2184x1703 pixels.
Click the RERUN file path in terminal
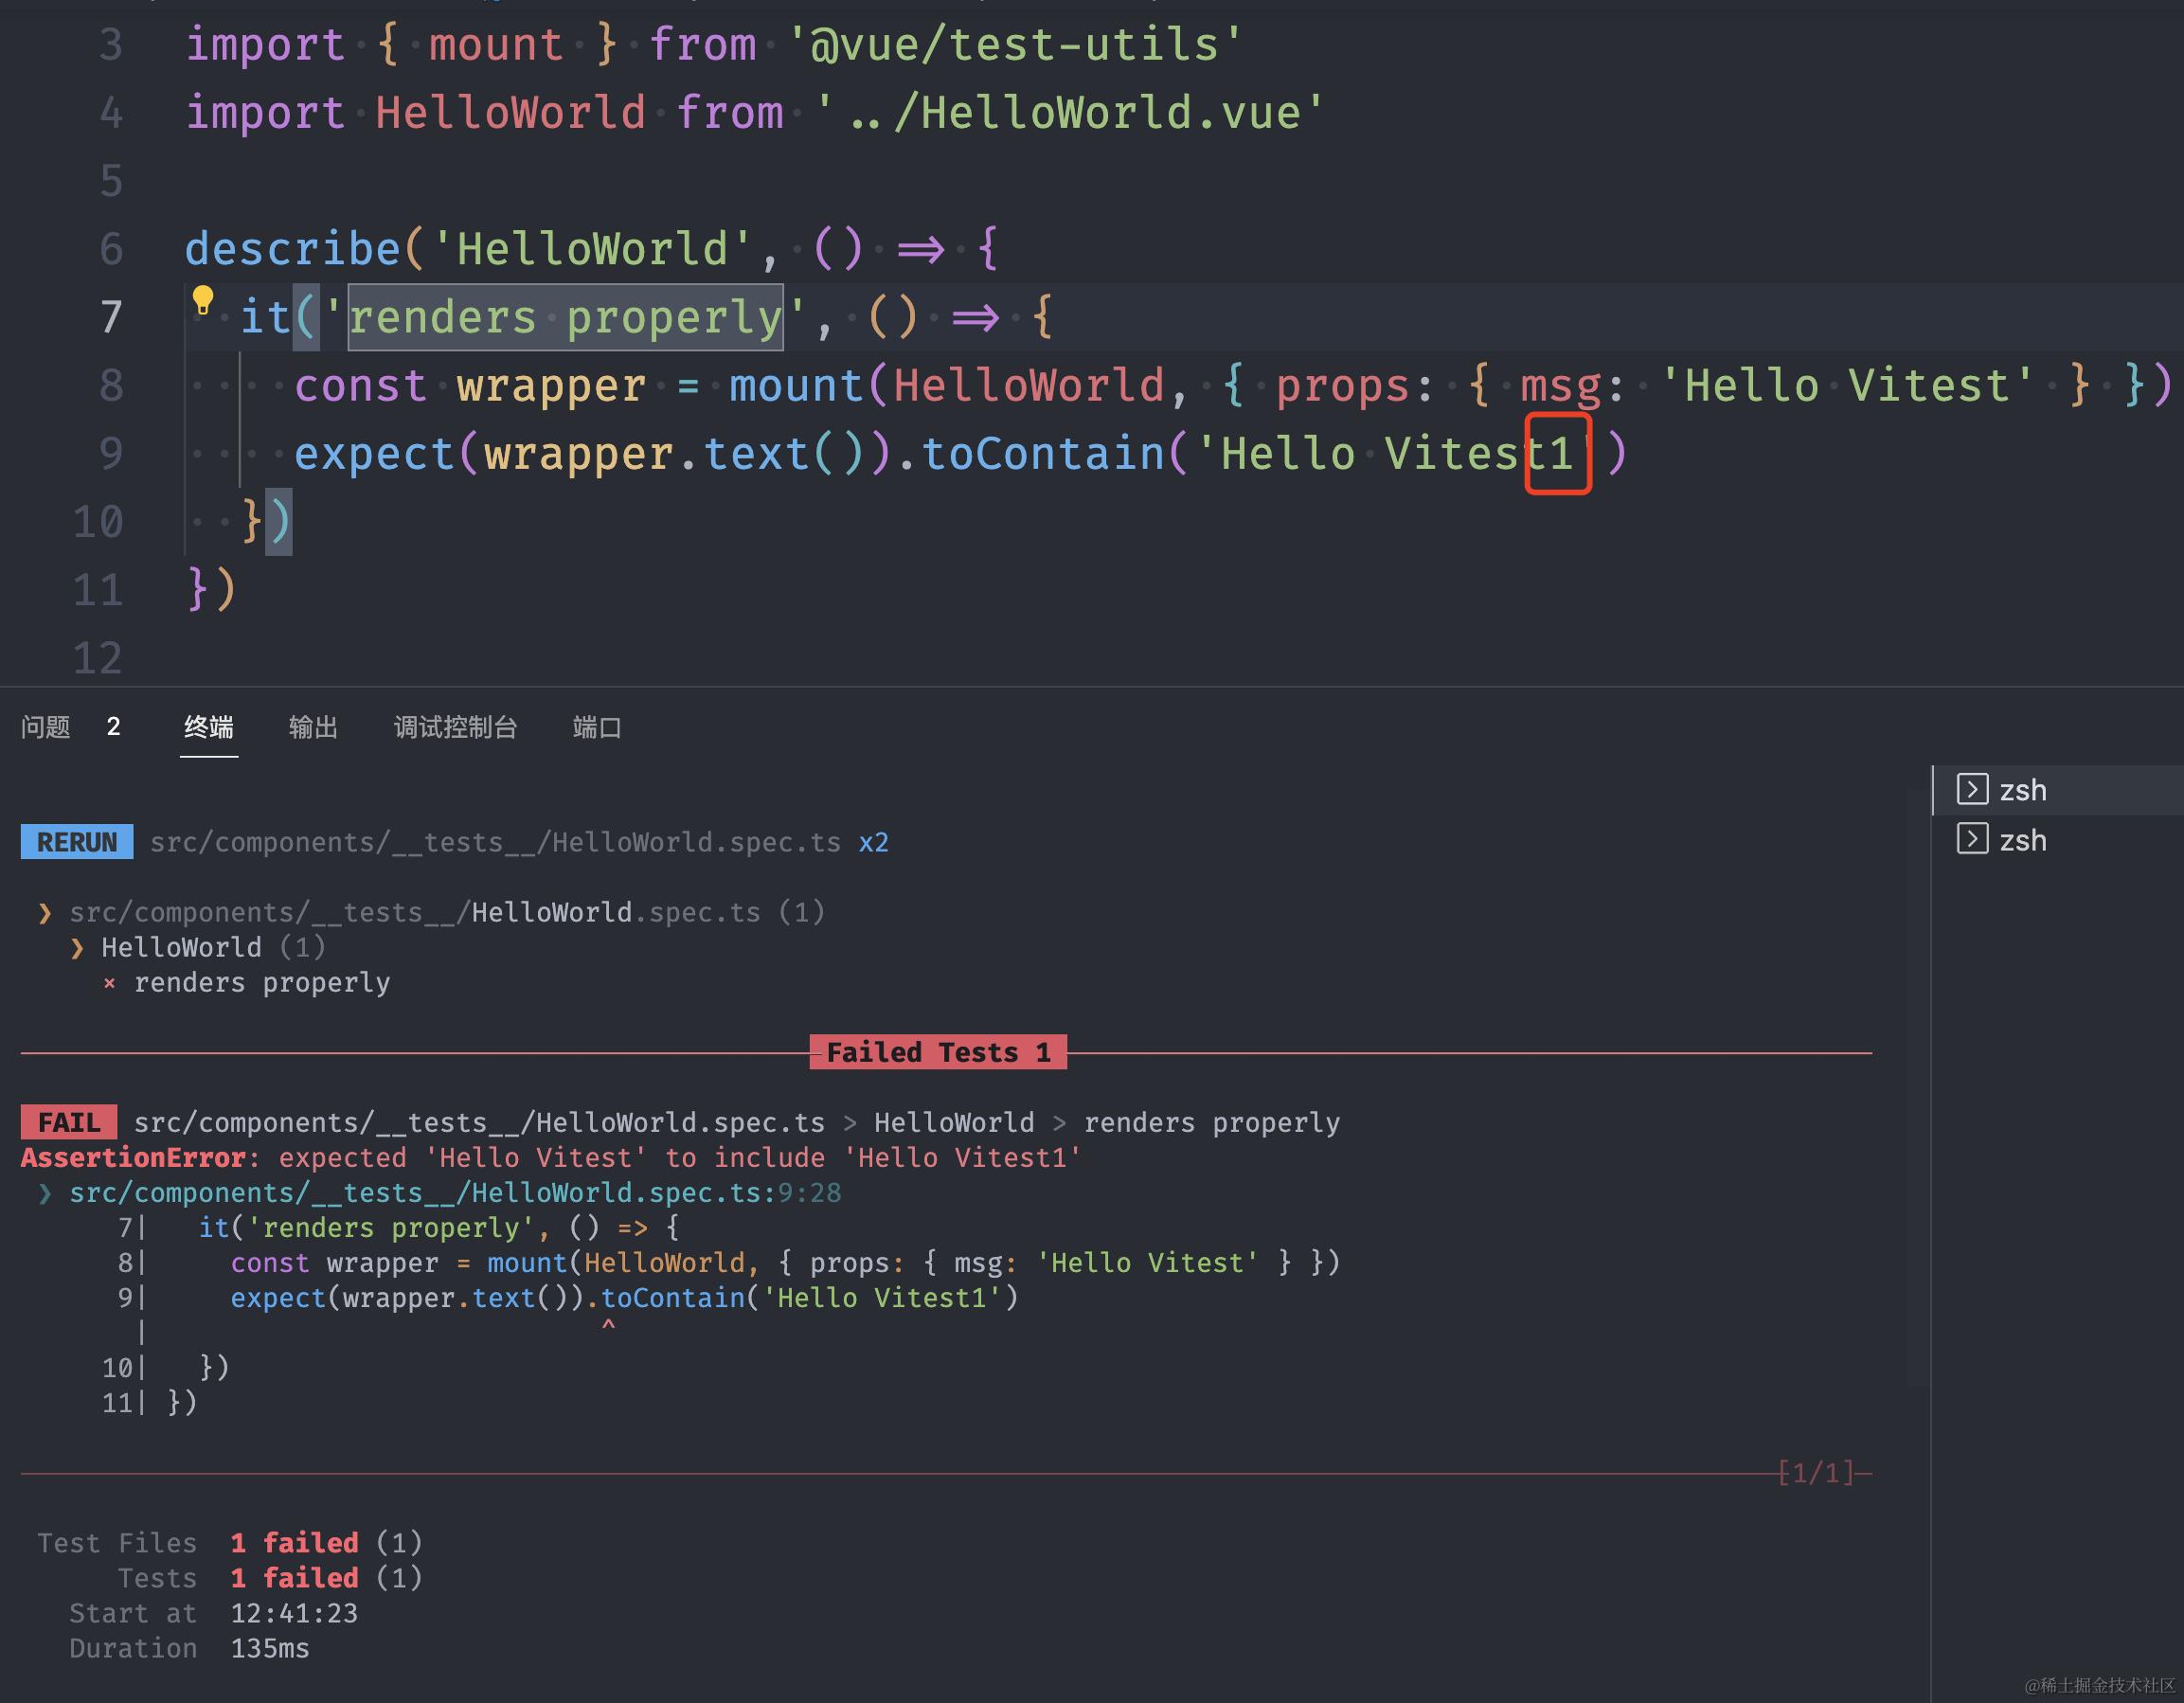coord(495,842)
